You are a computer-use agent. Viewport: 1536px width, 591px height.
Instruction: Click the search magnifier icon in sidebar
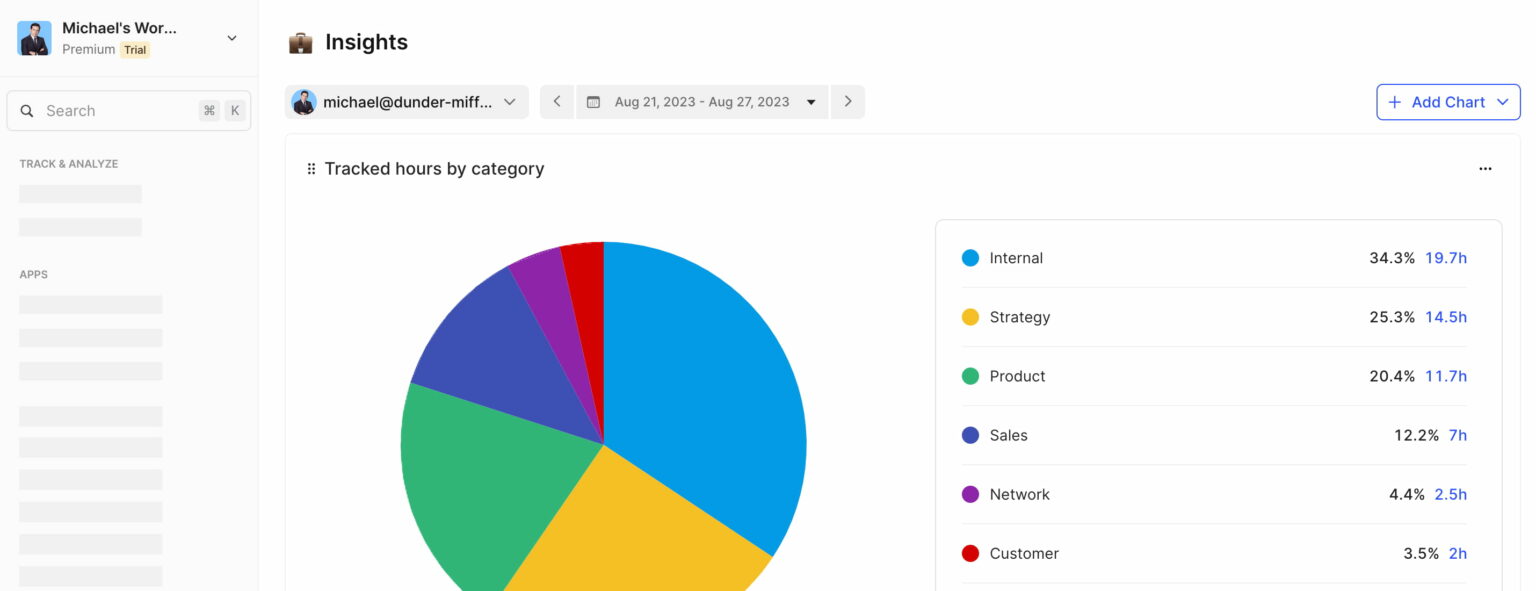coord(27,110)
